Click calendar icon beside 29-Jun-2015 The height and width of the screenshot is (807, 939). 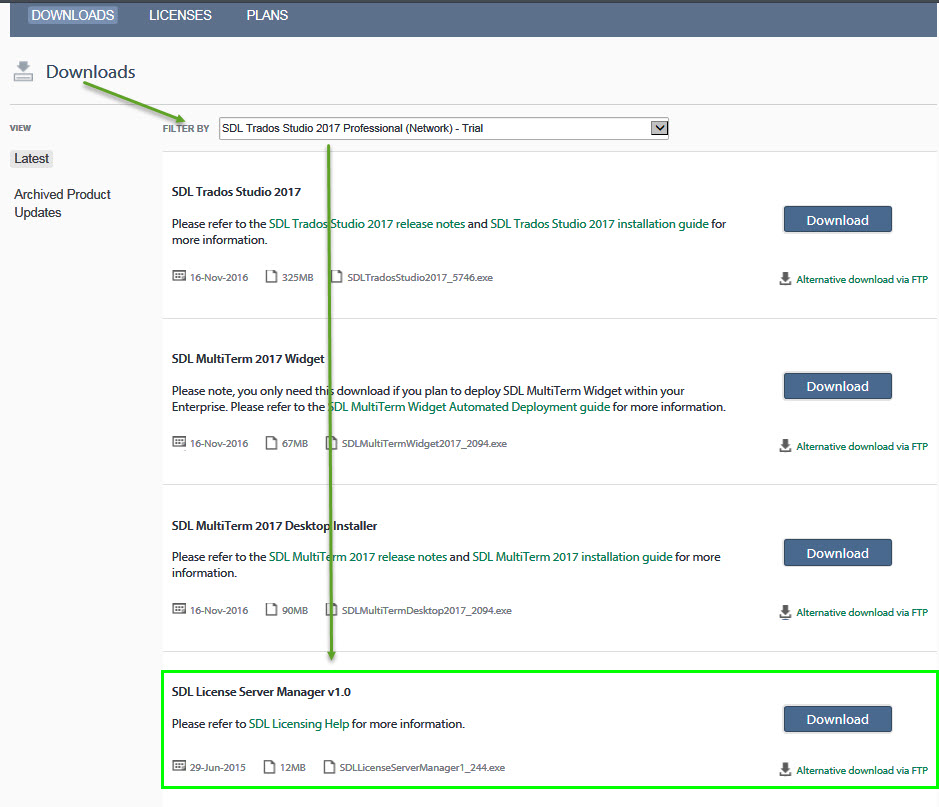point(179,766)
